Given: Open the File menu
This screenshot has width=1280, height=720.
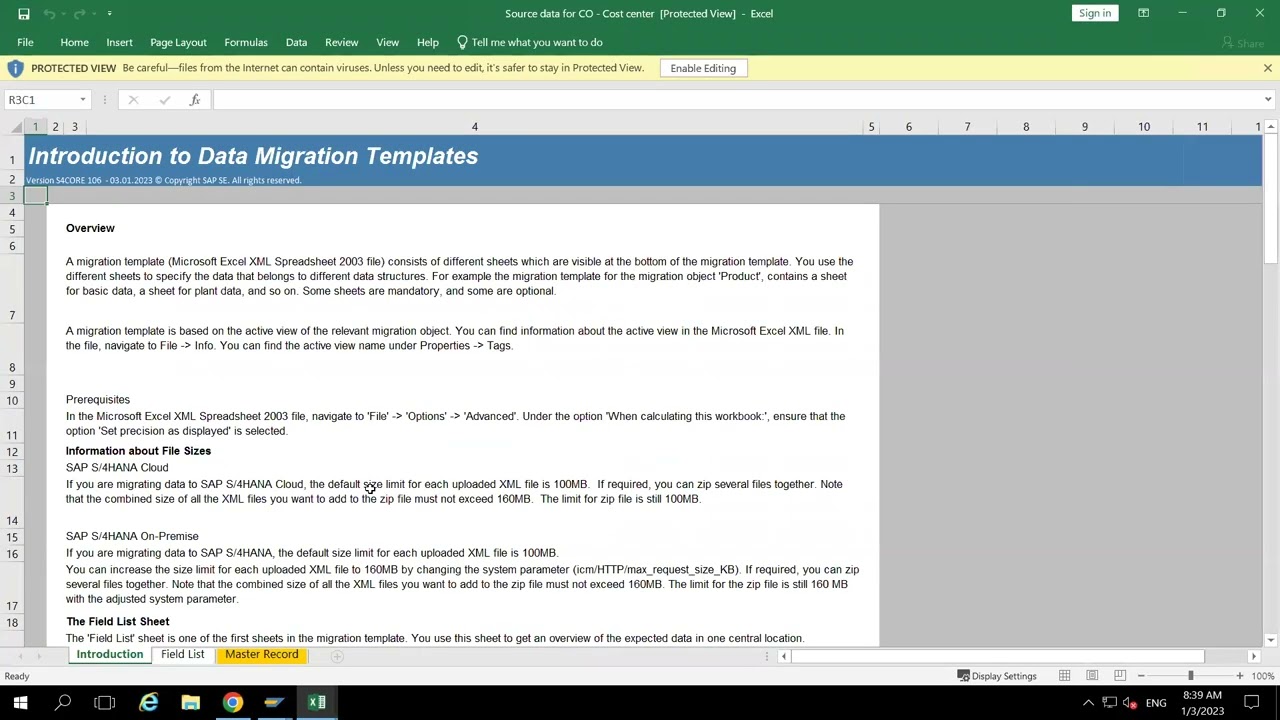Looking at the screenshot, I should [x=25, y=42].
